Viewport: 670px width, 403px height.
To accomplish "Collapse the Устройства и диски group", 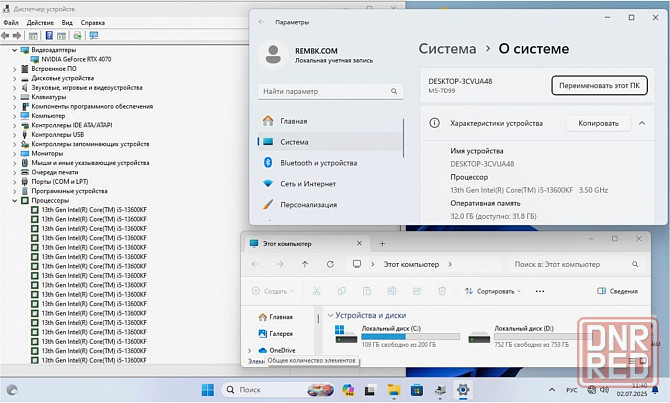I will [x=330, y=315].
